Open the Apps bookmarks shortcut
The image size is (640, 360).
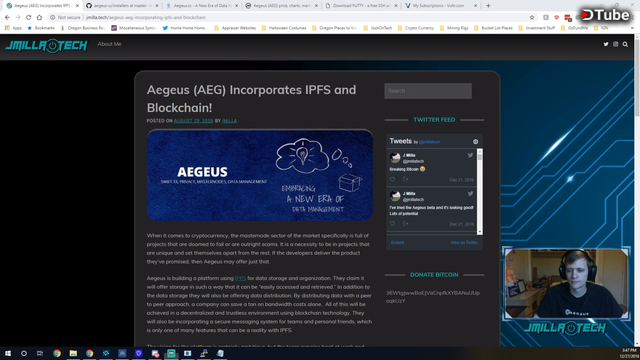(x=13, y=28)
